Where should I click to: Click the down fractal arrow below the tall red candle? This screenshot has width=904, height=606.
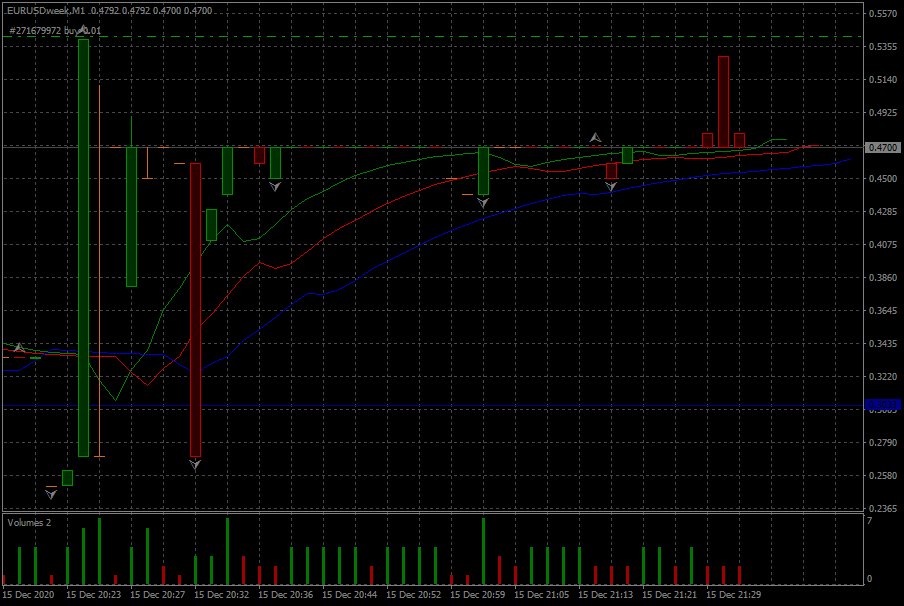(x=195, y=464)
